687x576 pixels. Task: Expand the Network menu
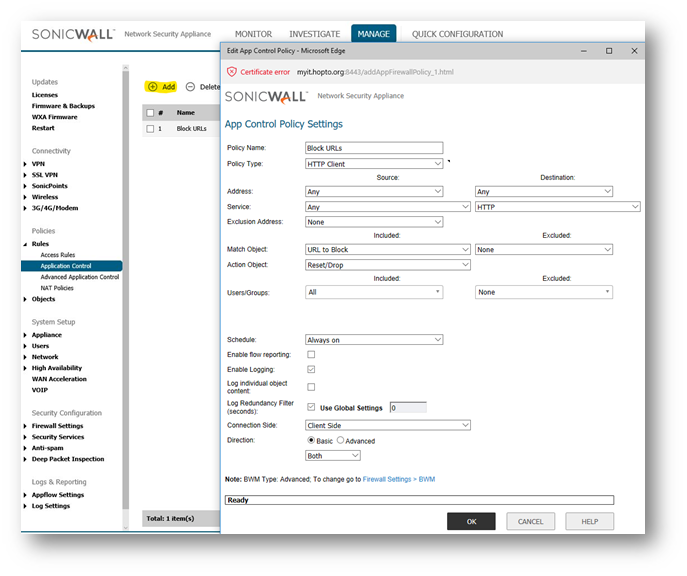point(25,357)
